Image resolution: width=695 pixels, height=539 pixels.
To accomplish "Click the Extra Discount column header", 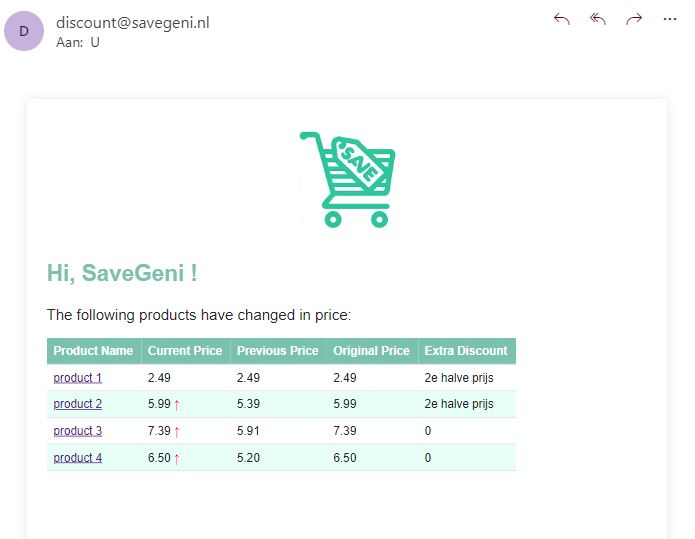I will point(466,351).
